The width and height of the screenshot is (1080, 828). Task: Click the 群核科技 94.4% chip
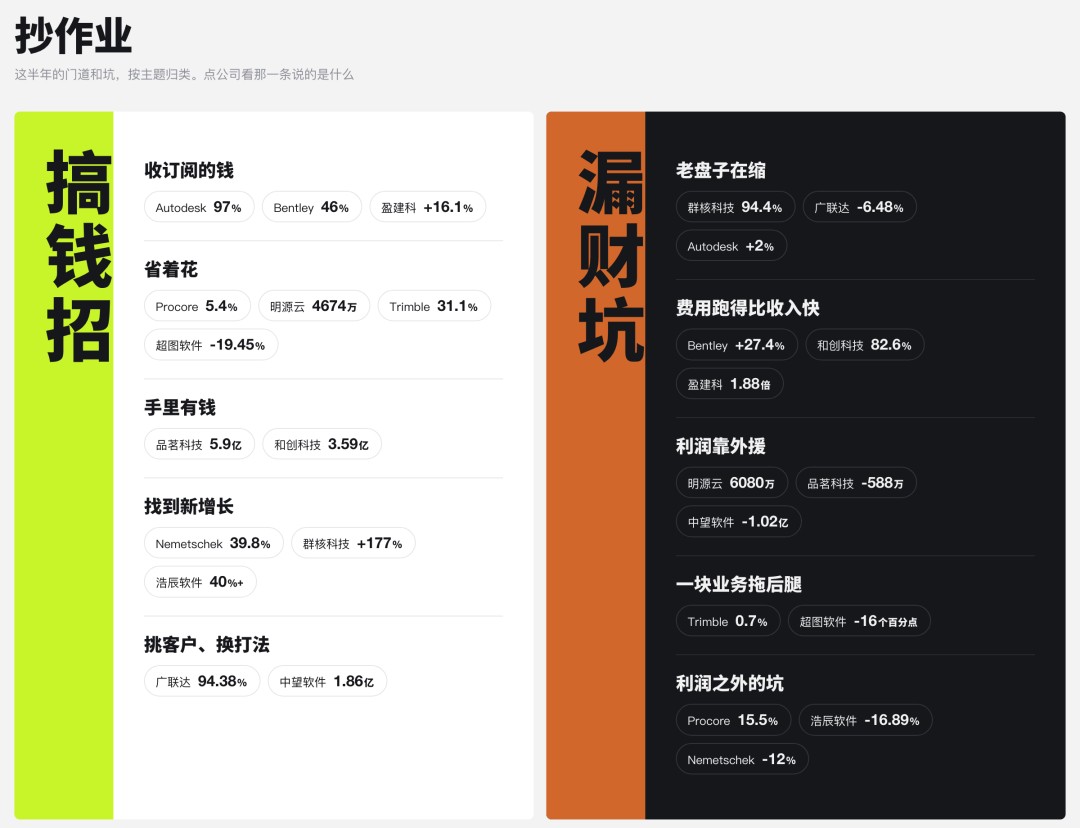click(x=736, y=207)
